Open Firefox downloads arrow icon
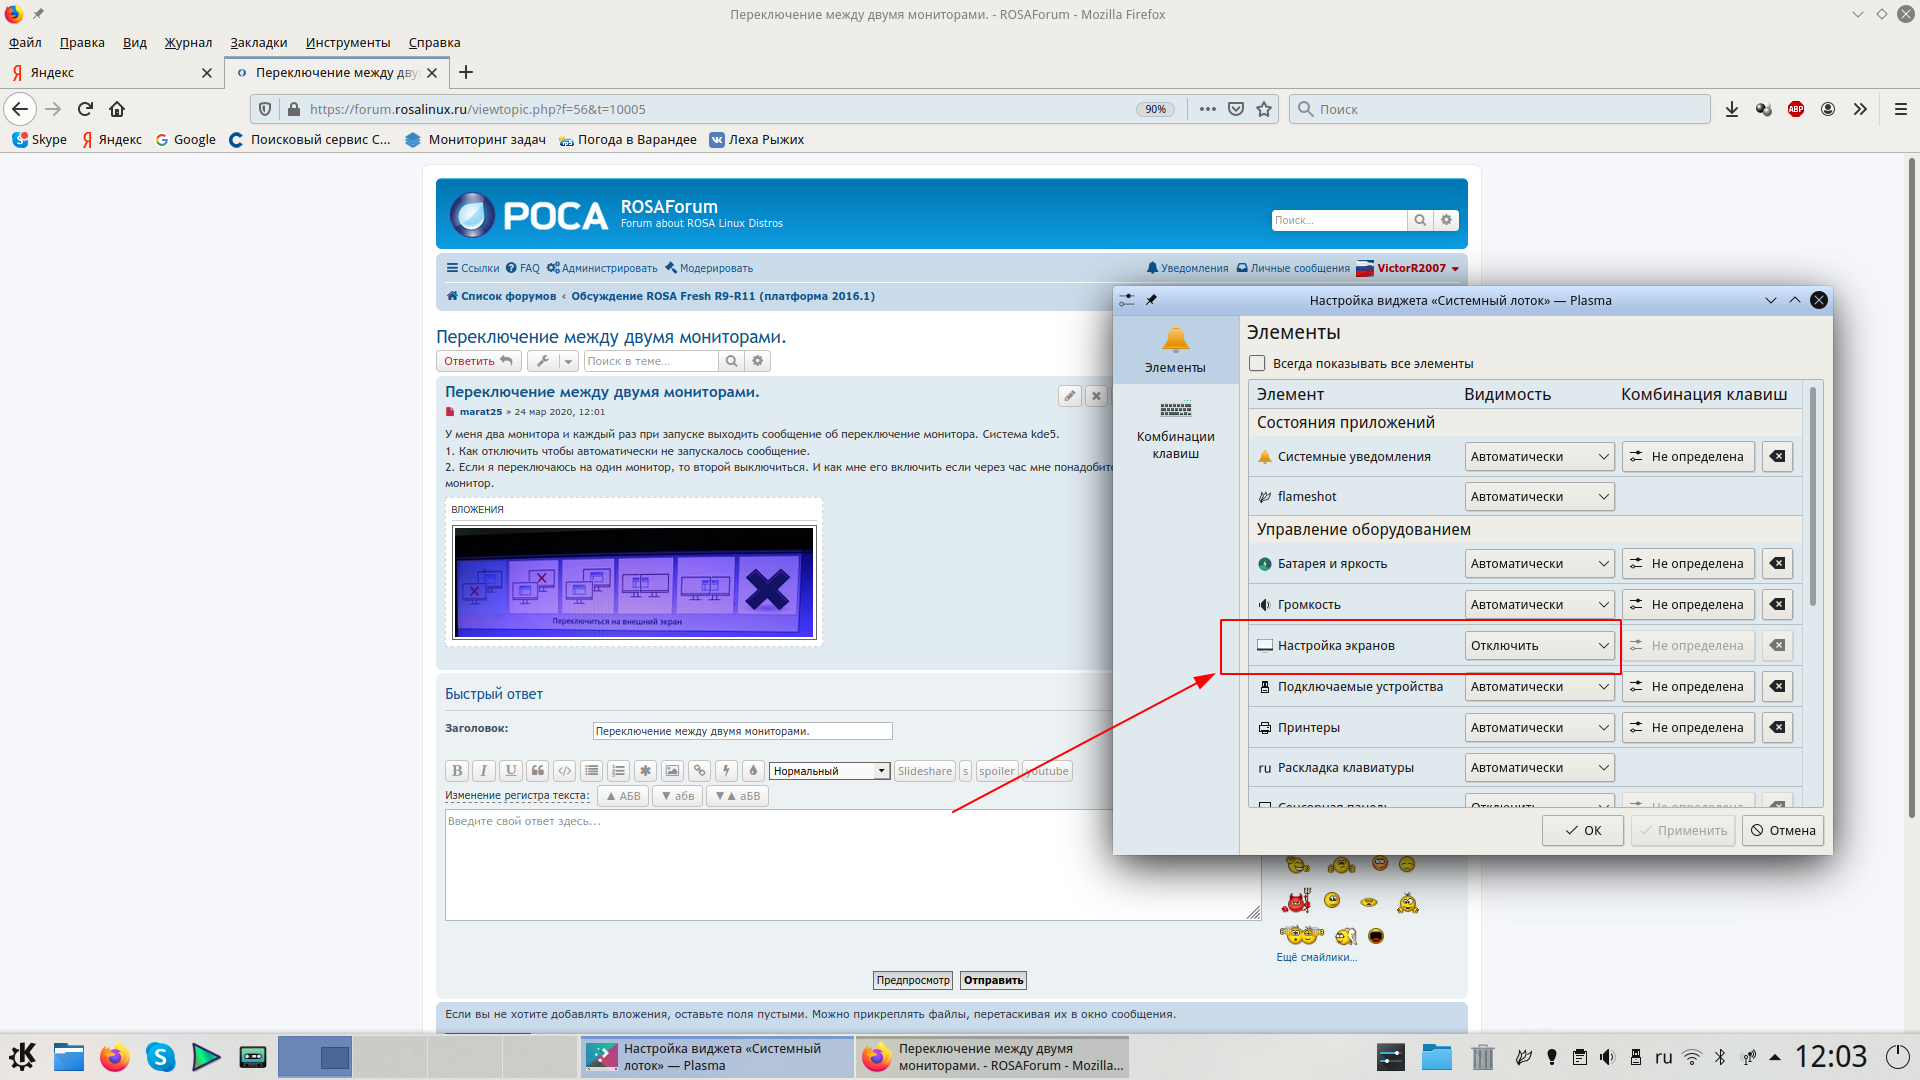This screenshot has height=1080, width=1920. pos(1731,109)
